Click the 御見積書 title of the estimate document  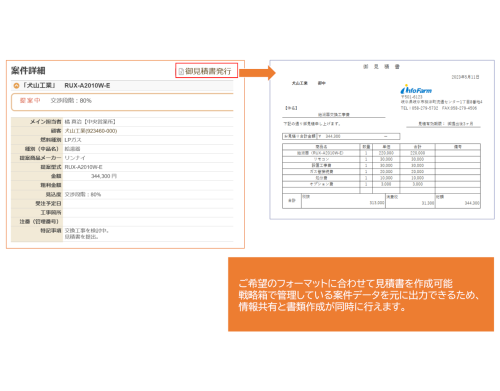382,67
